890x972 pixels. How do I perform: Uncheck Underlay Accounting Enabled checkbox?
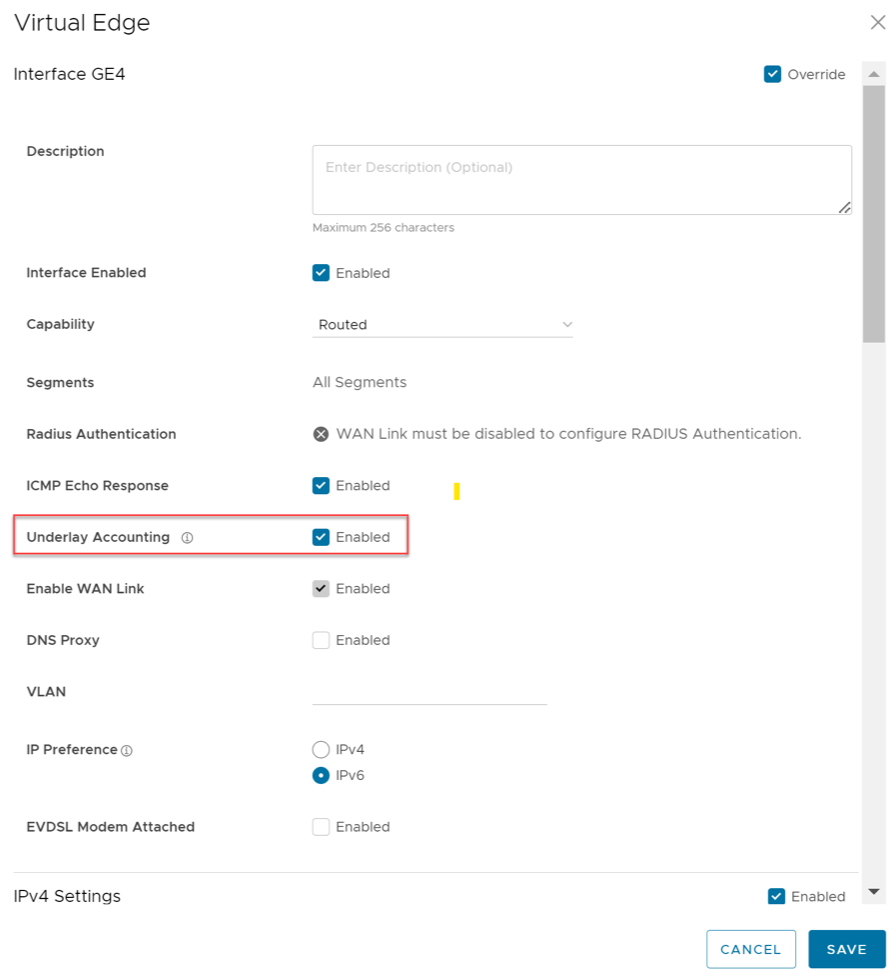pyautogui.click(x=321, y=537)
